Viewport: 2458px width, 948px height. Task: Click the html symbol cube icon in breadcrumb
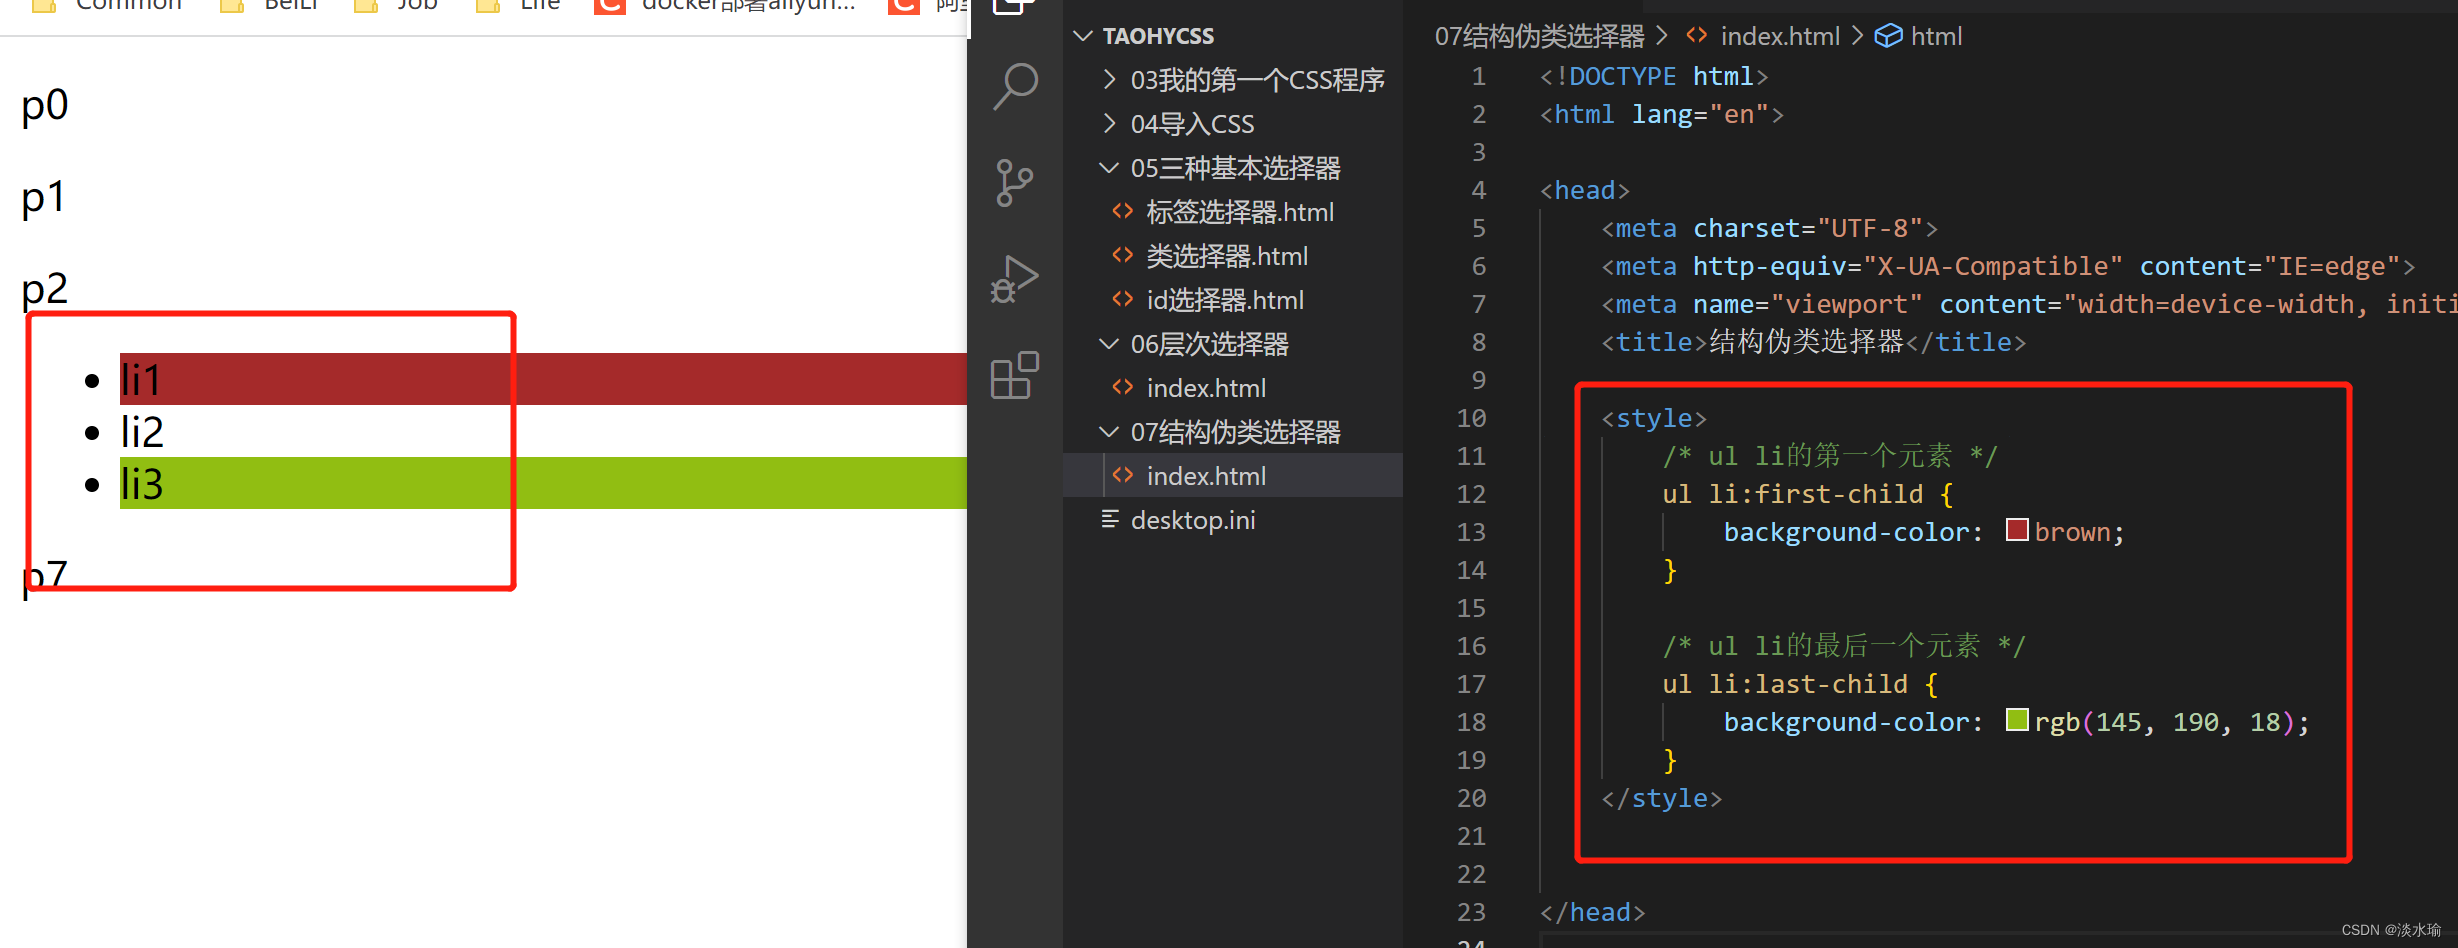(x=1888, y=36)
